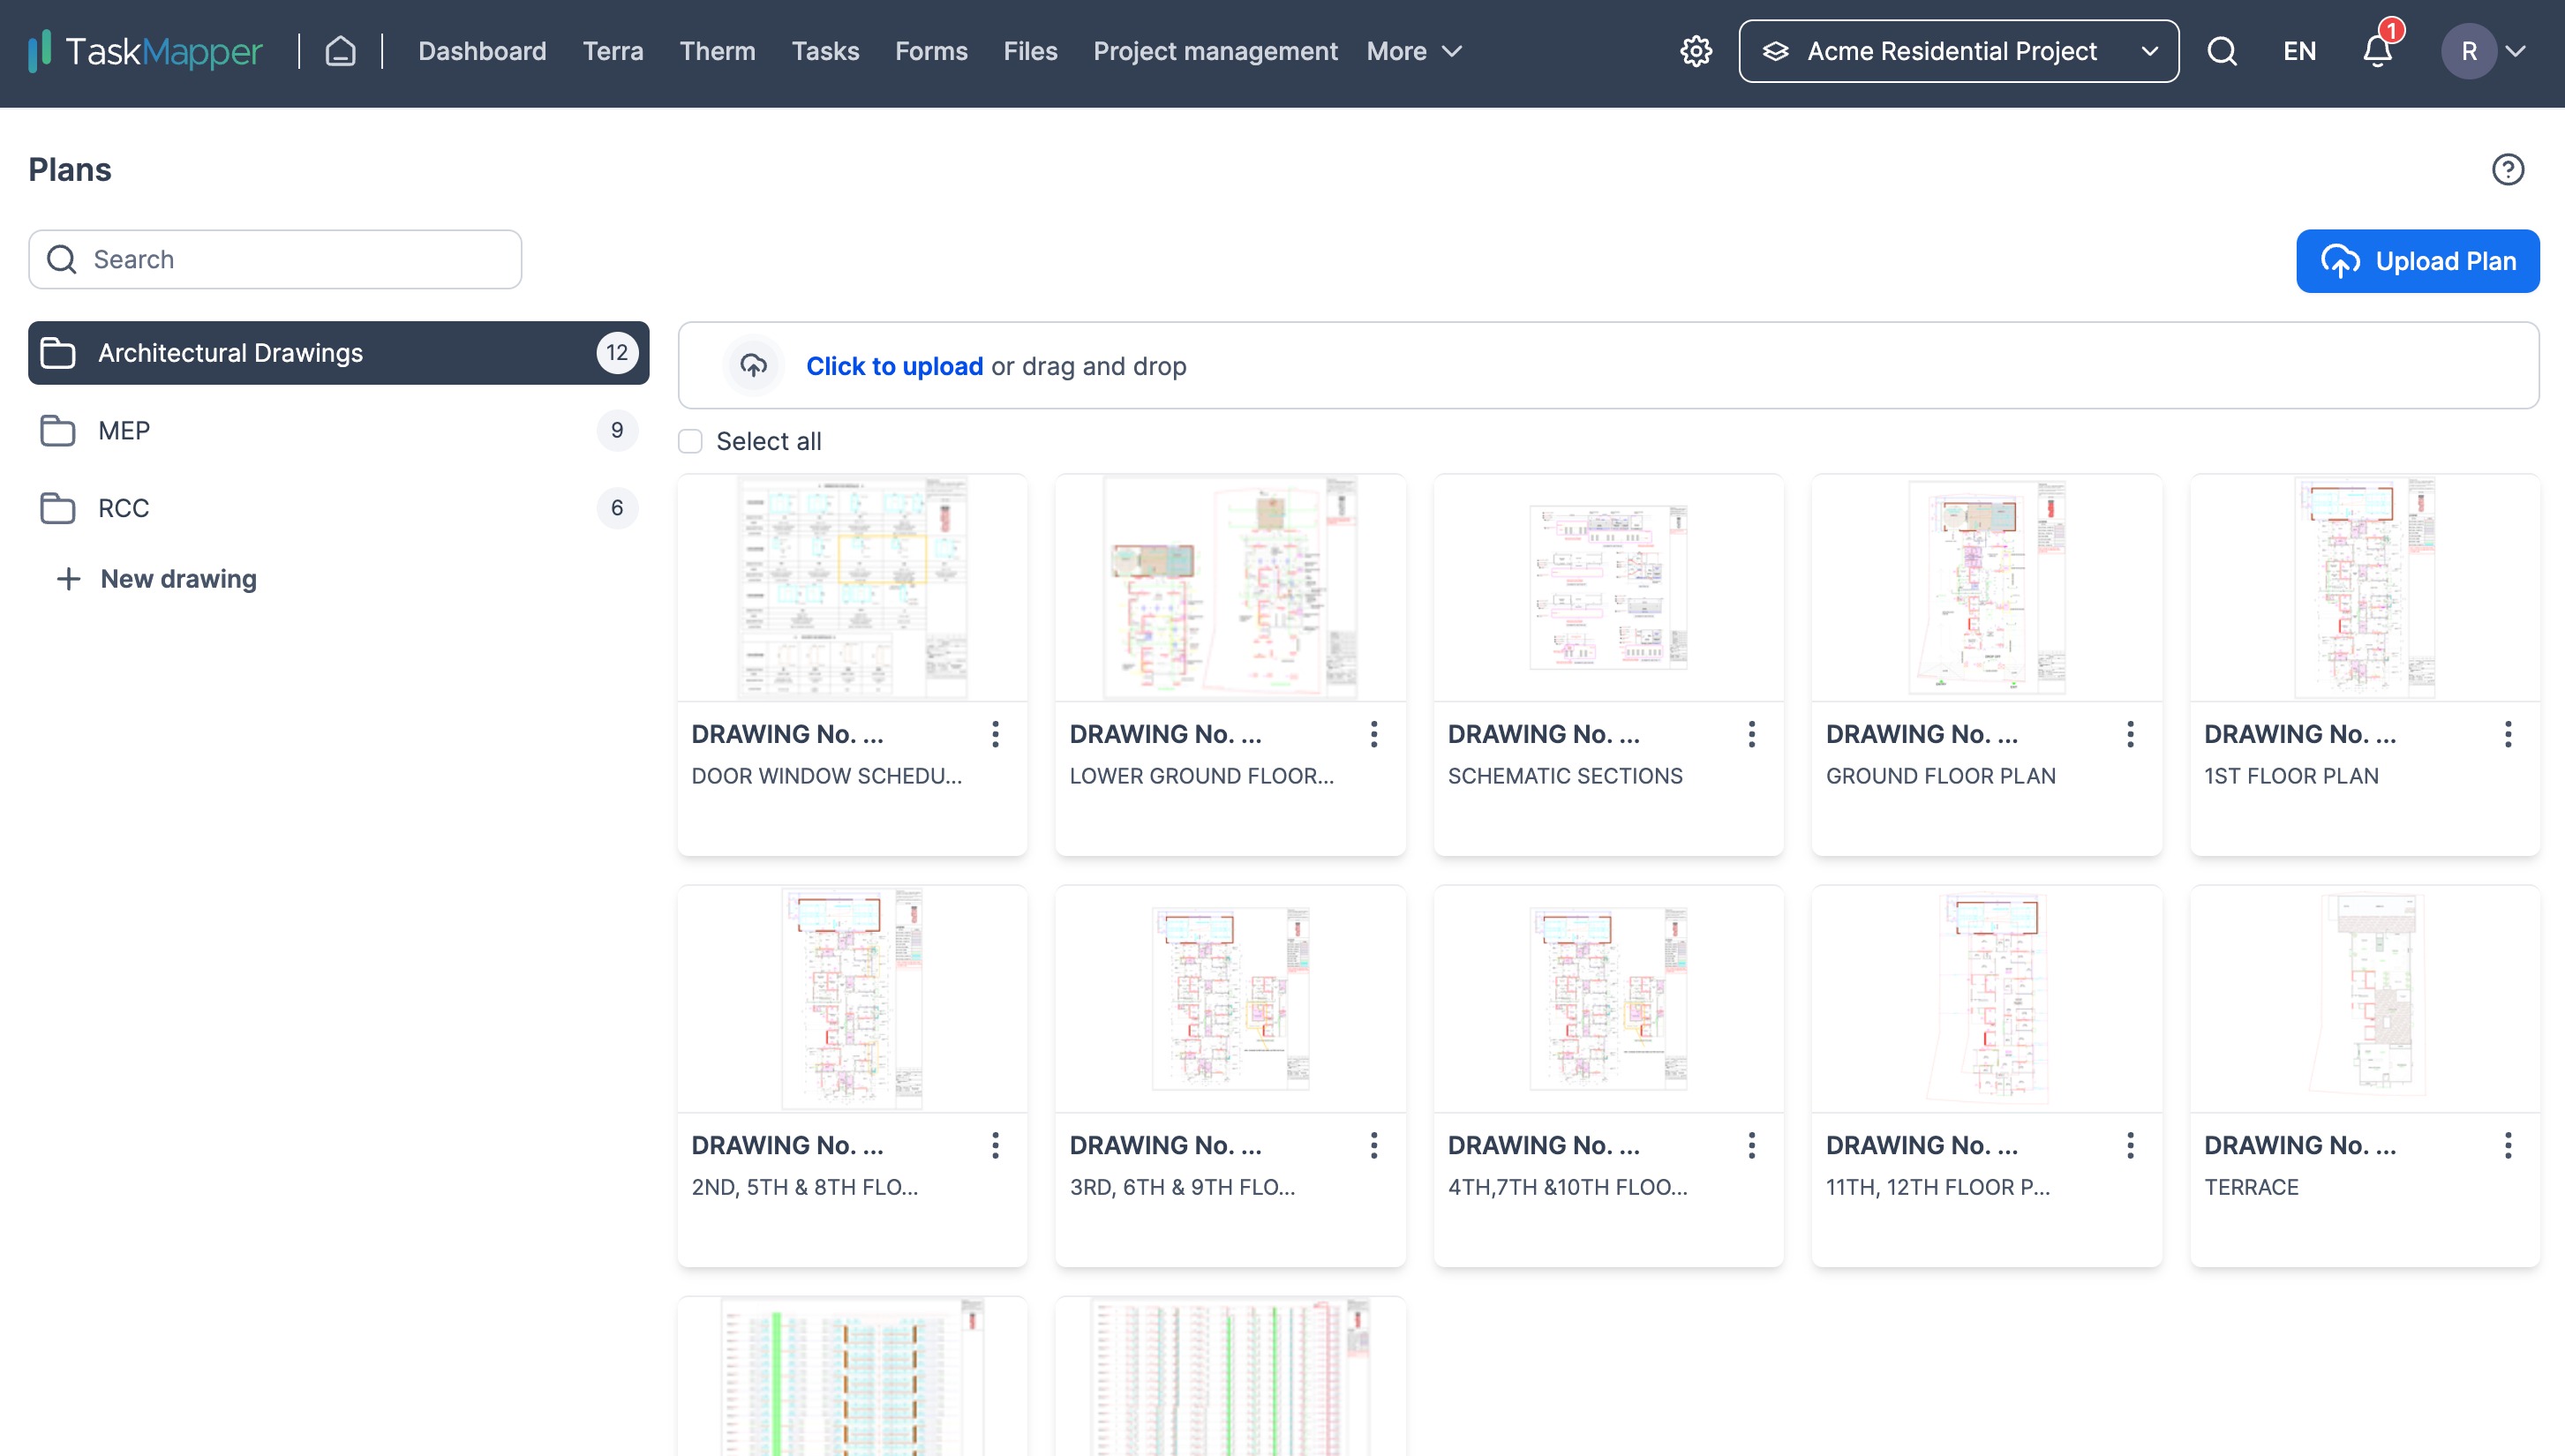This screenshot has height=1456, width=2565.
Task: Navigate to Forms
Action: [x=931, y=51]
